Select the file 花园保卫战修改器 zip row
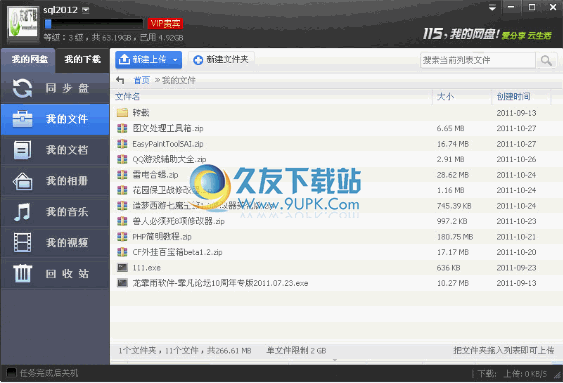This screenshot has height=383, width=563. [x=336, y=190]
